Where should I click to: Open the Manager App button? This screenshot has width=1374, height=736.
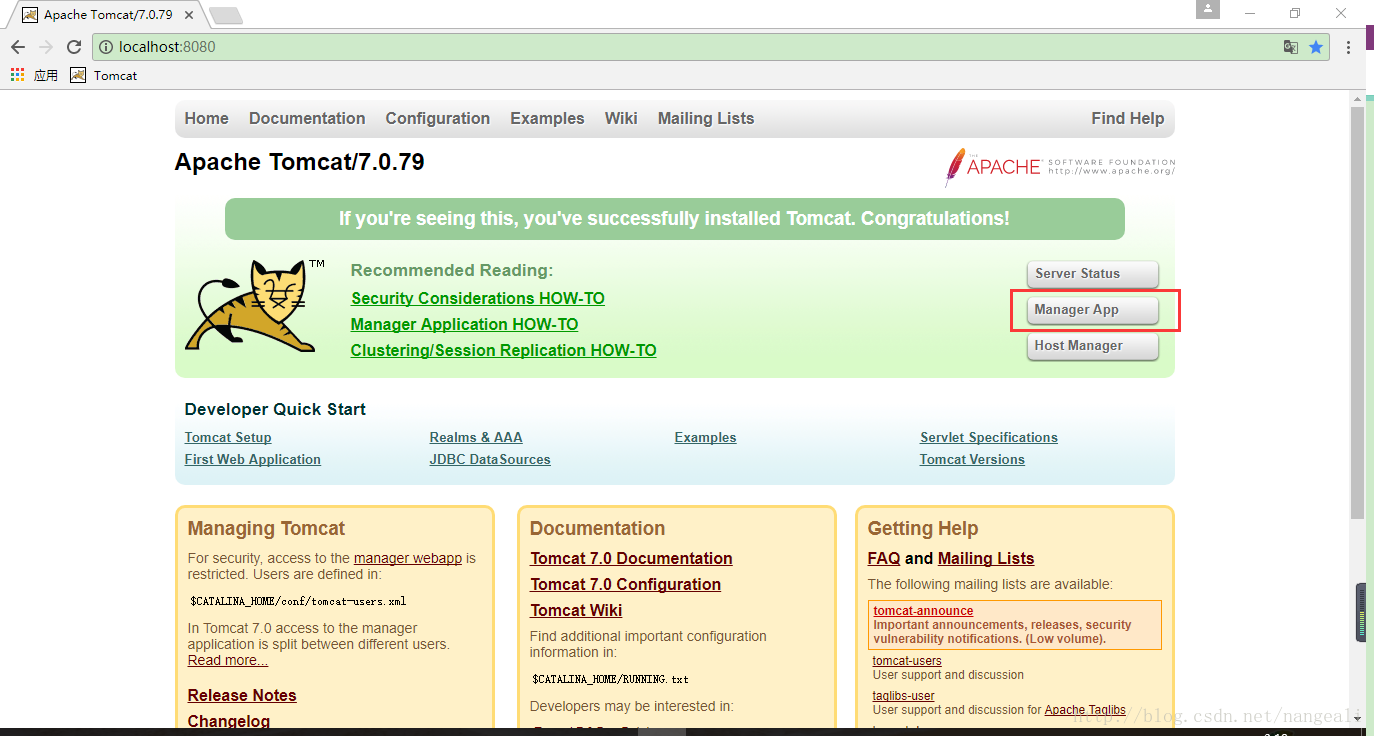[1092, 310]
